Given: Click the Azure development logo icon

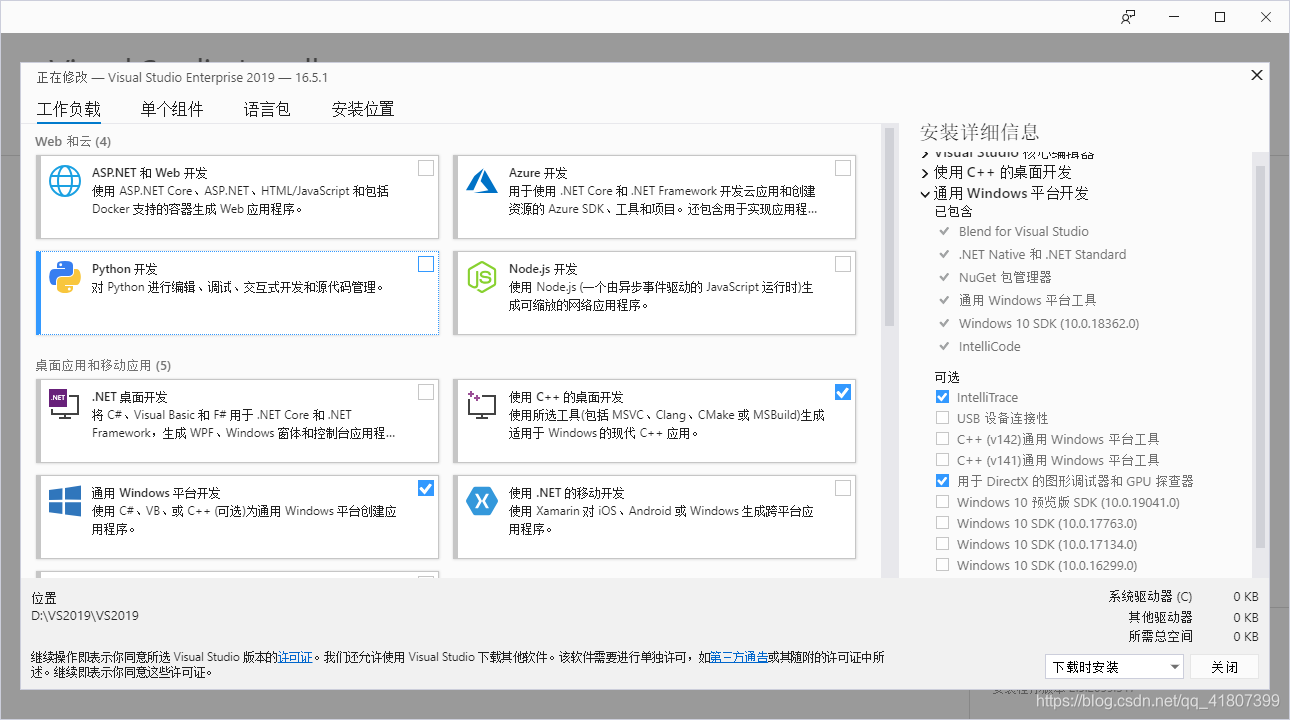Looking at the screenshot, I should 482,181.
